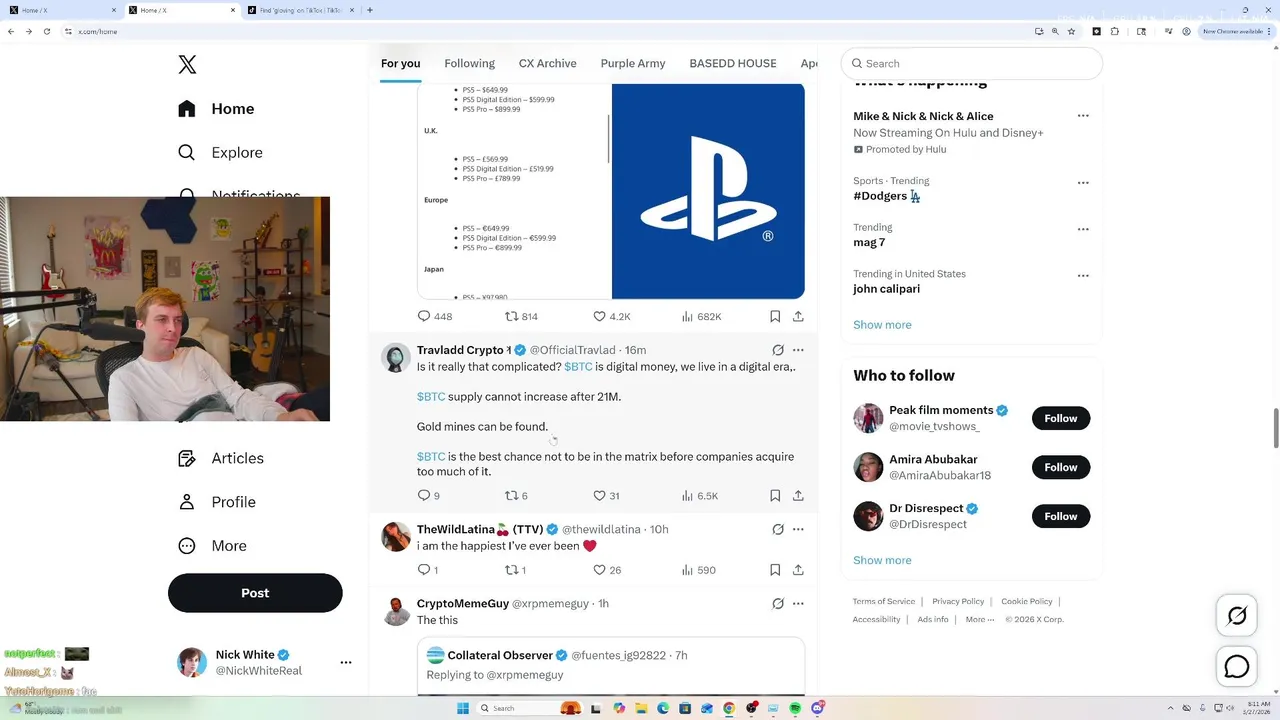Open options for Mike & Nick promoted trend

point(1083,116)
